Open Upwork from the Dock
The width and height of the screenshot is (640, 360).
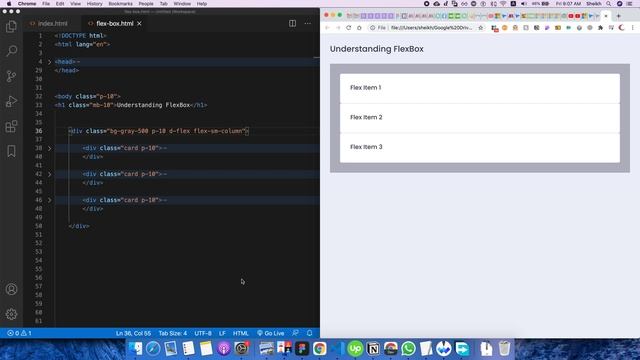355,349
